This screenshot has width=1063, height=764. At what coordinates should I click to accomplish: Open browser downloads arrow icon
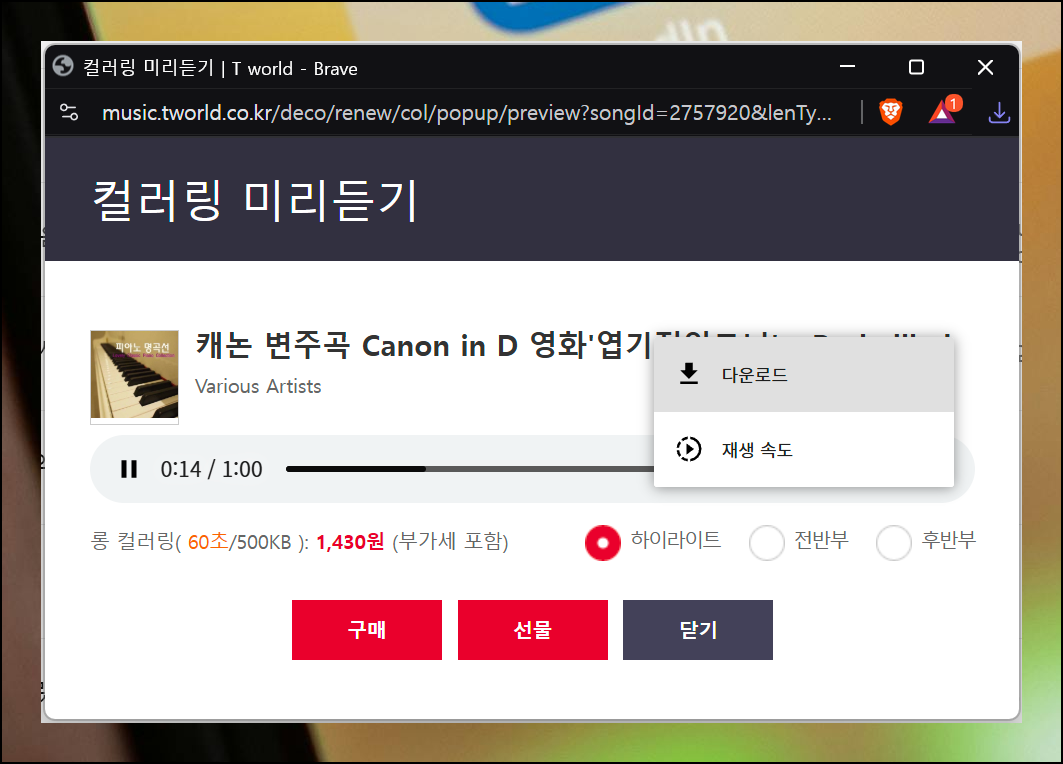point(999,113)
